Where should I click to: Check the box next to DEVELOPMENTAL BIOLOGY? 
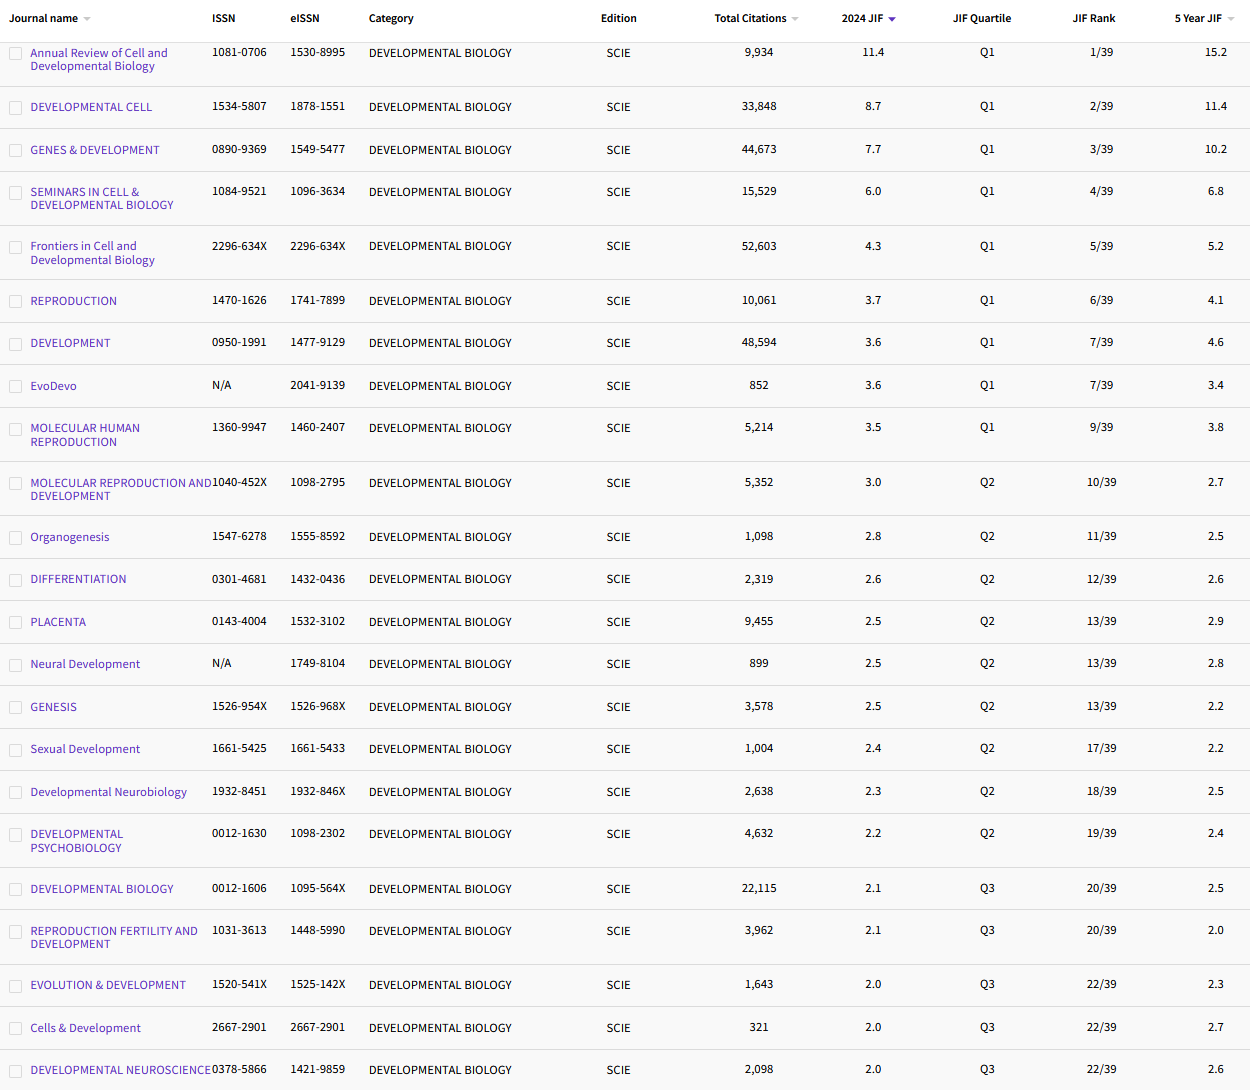(x=15, y=888)
